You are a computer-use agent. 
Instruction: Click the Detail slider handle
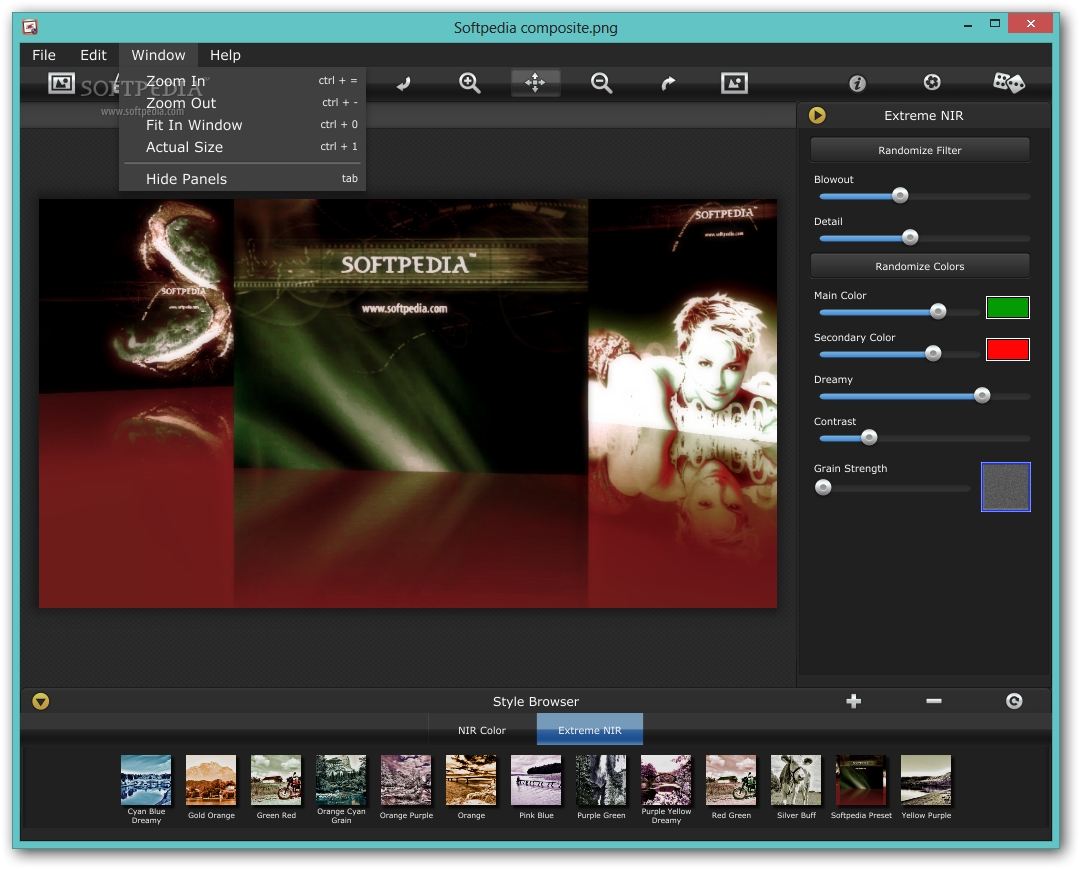pyautogui.click(x=910, y=238)
